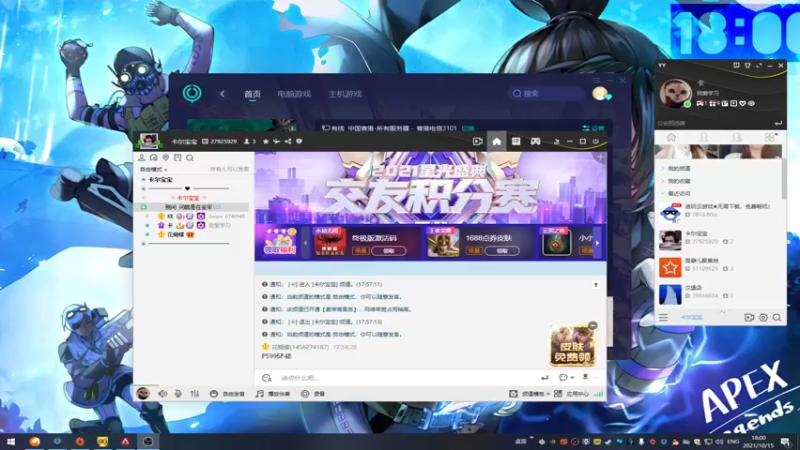Open YY main window home tab
Viewport: 800px width, 450px height.
point(671,137)
